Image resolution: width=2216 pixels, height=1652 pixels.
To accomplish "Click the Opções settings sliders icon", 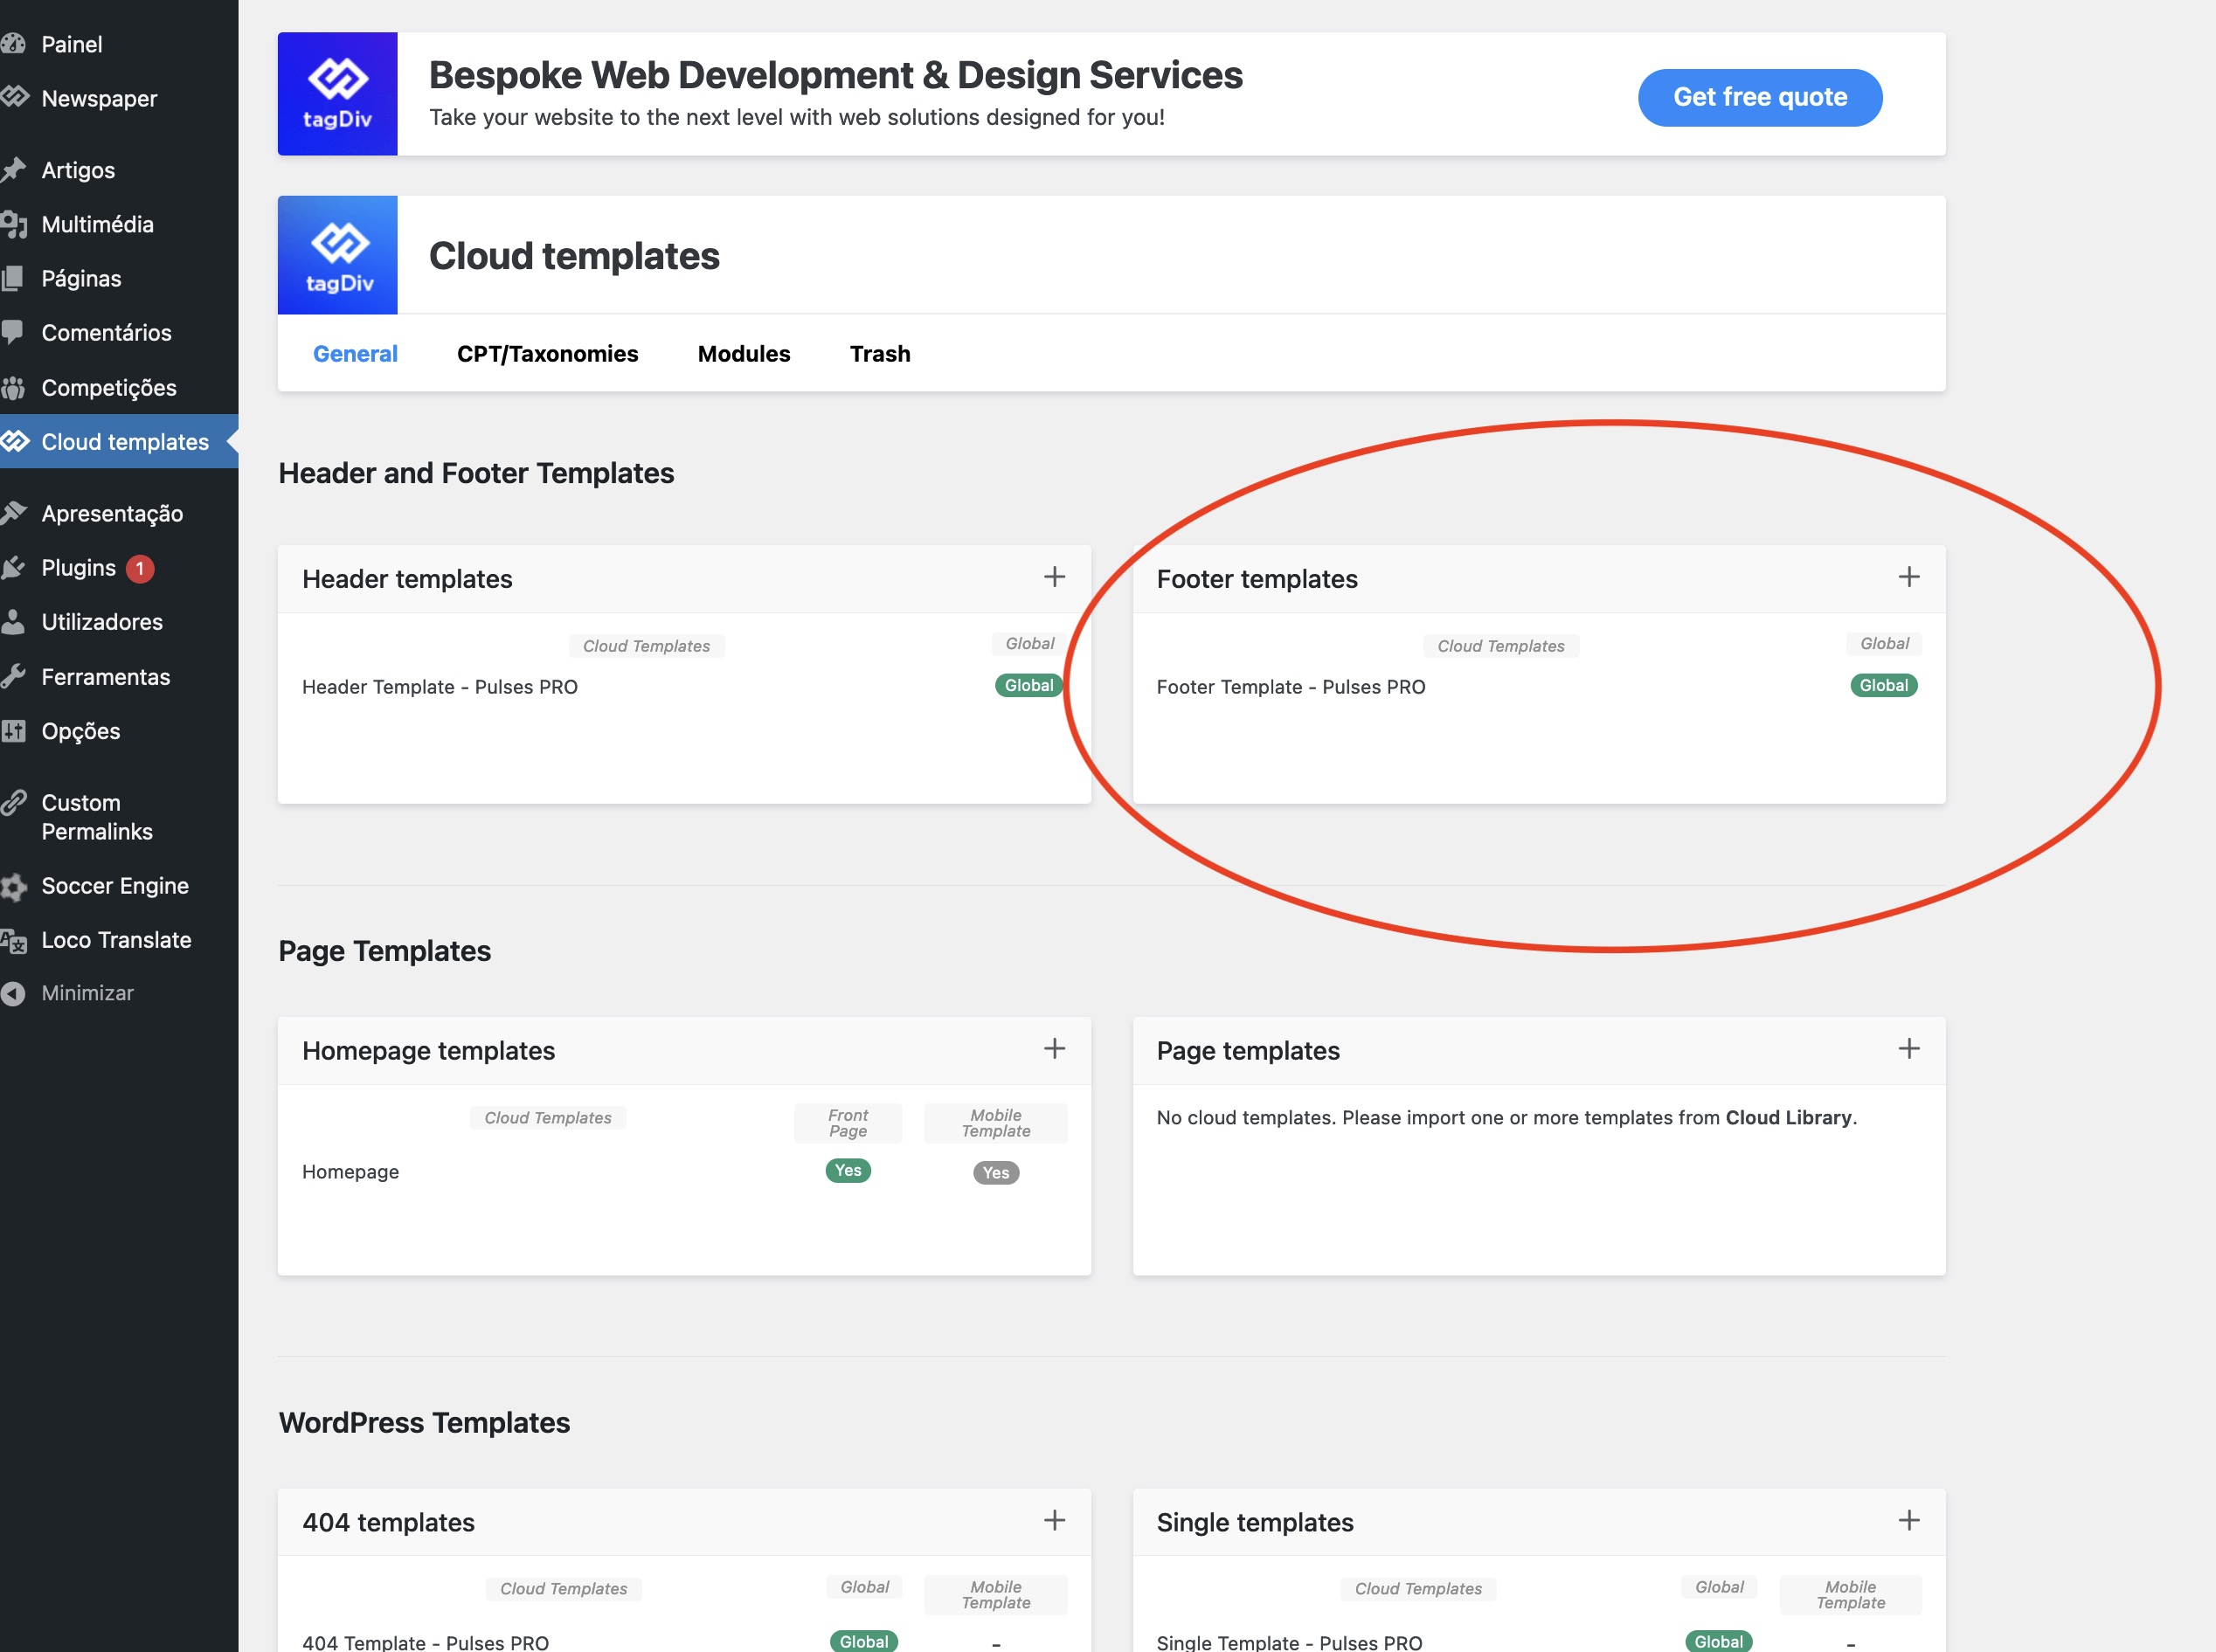I will point(13,730).
